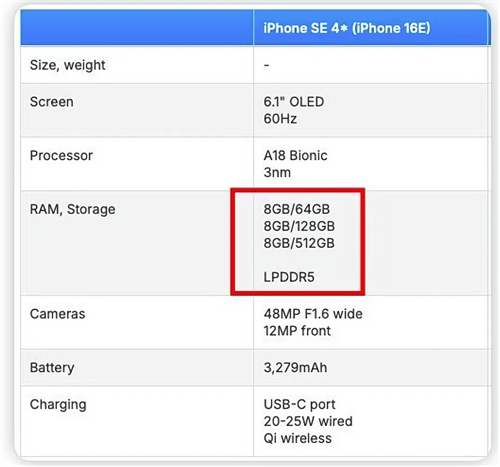Select the 3nm process text
The image size is (500, 467).
pos(277,172)
